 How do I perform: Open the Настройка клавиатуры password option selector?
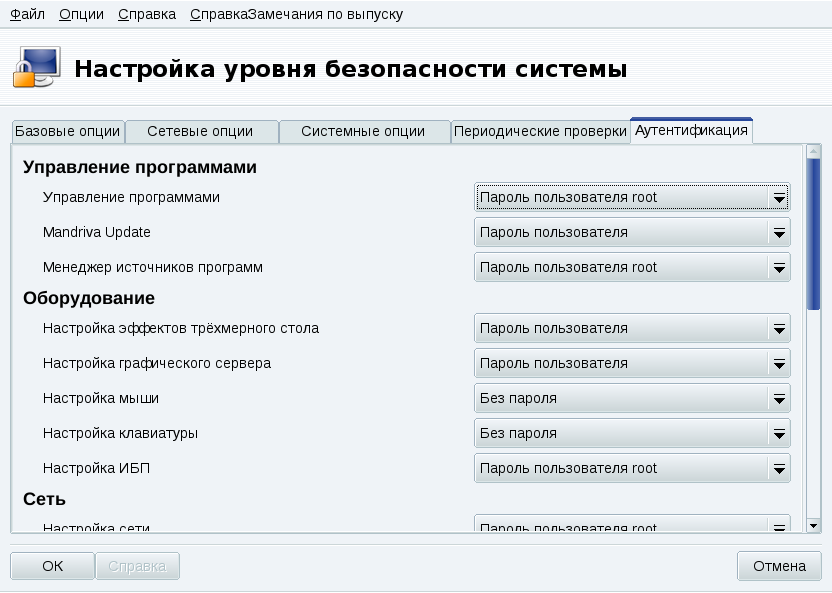coord(778,433)
